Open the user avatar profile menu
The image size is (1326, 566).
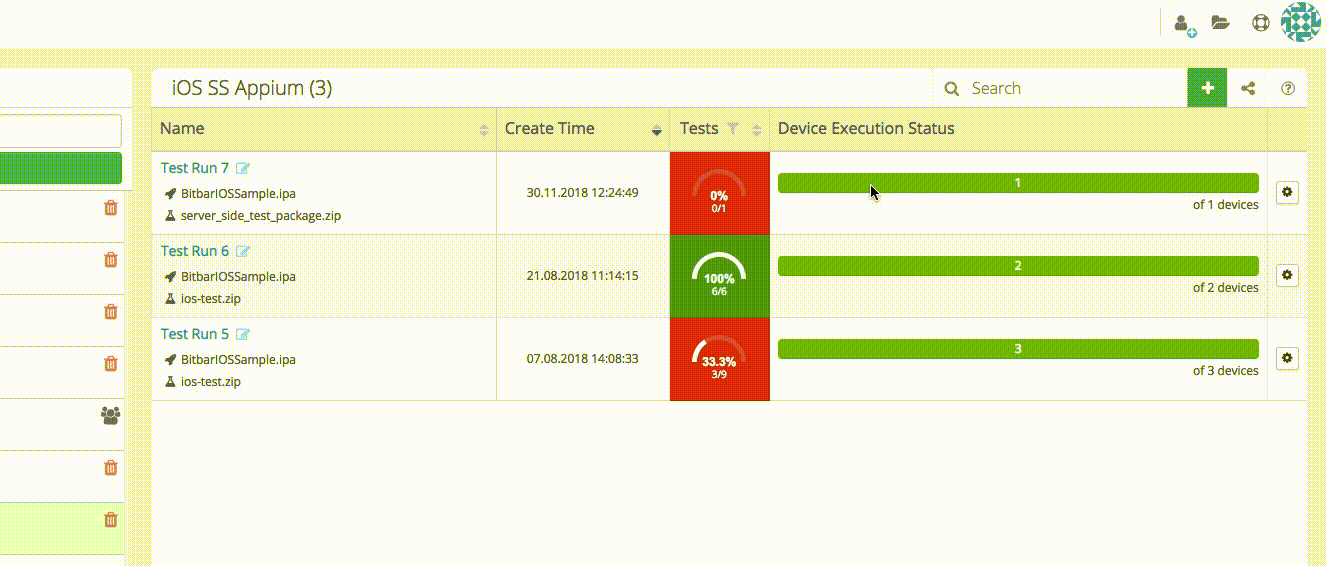click(x=1301, y=22)
